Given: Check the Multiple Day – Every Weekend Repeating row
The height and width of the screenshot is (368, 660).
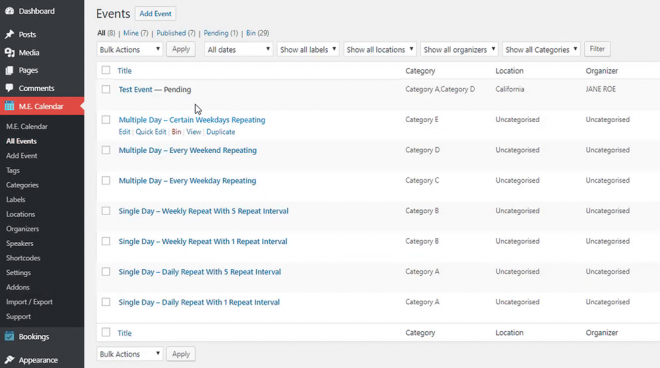Looking at the screenshot, I should tap(106, 150).
